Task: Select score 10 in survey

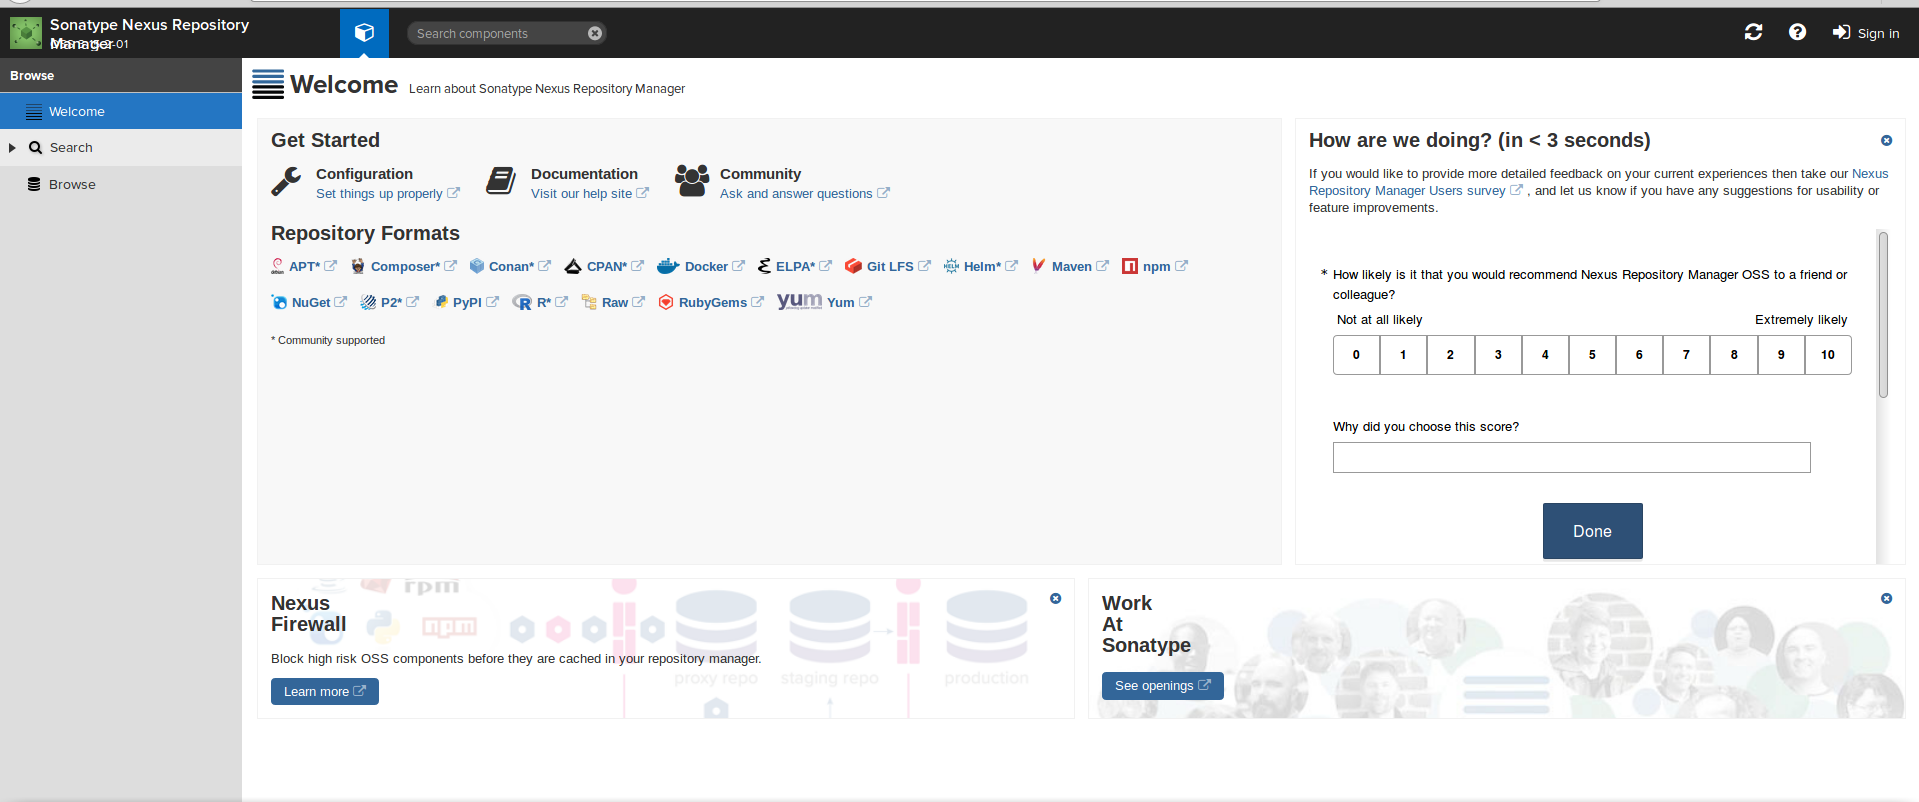Action: (x=1828, y=355)
